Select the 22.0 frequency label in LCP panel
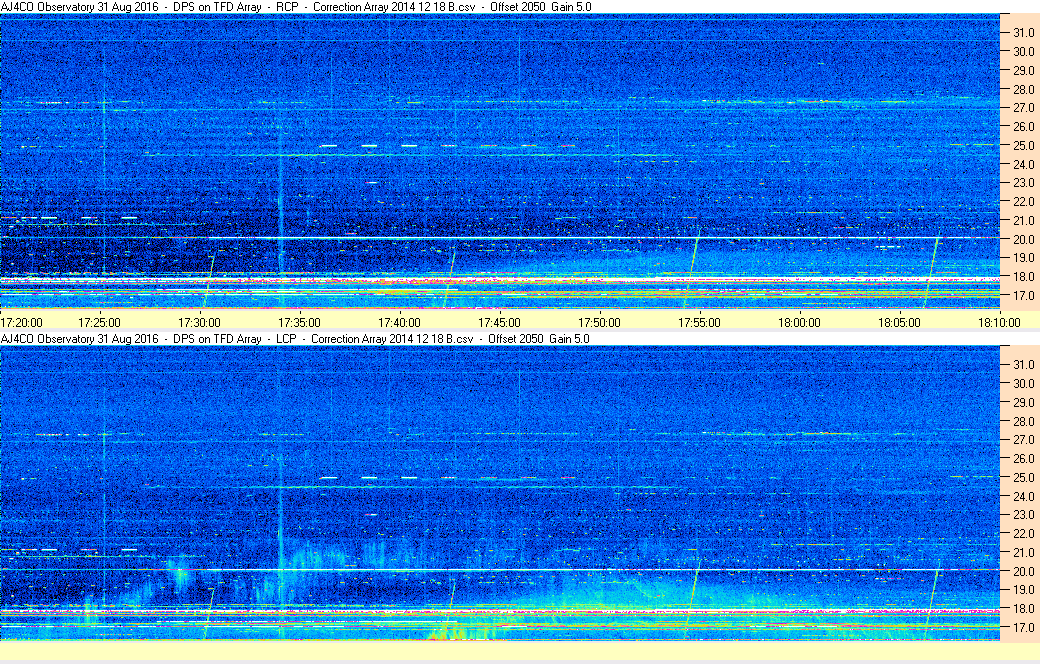The width and height of the screenshot is (1040, 664). point(1023,533)
